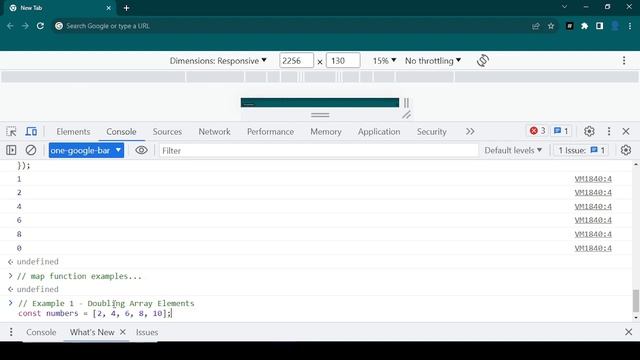Rotate the device viewport
640x360 pixels.
click(x=483, y=61)
